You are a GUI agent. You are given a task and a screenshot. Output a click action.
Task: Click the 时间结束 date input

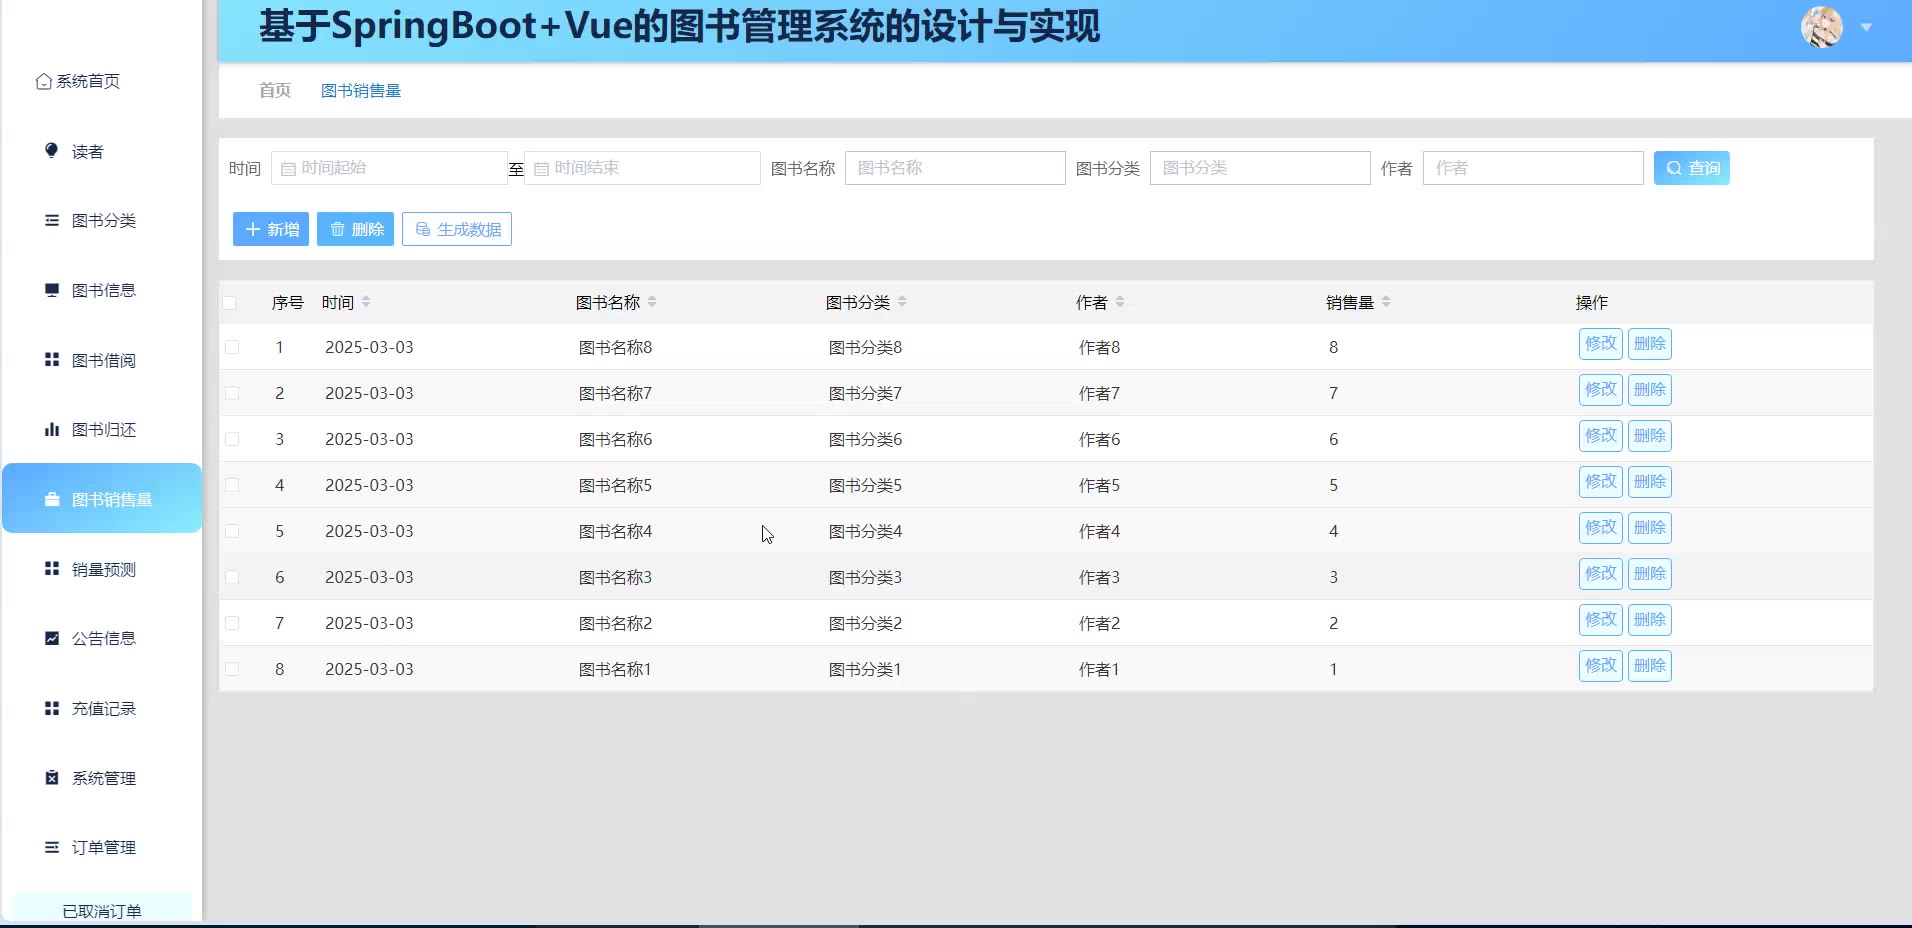pyautogui.click(x=642, y=168)
